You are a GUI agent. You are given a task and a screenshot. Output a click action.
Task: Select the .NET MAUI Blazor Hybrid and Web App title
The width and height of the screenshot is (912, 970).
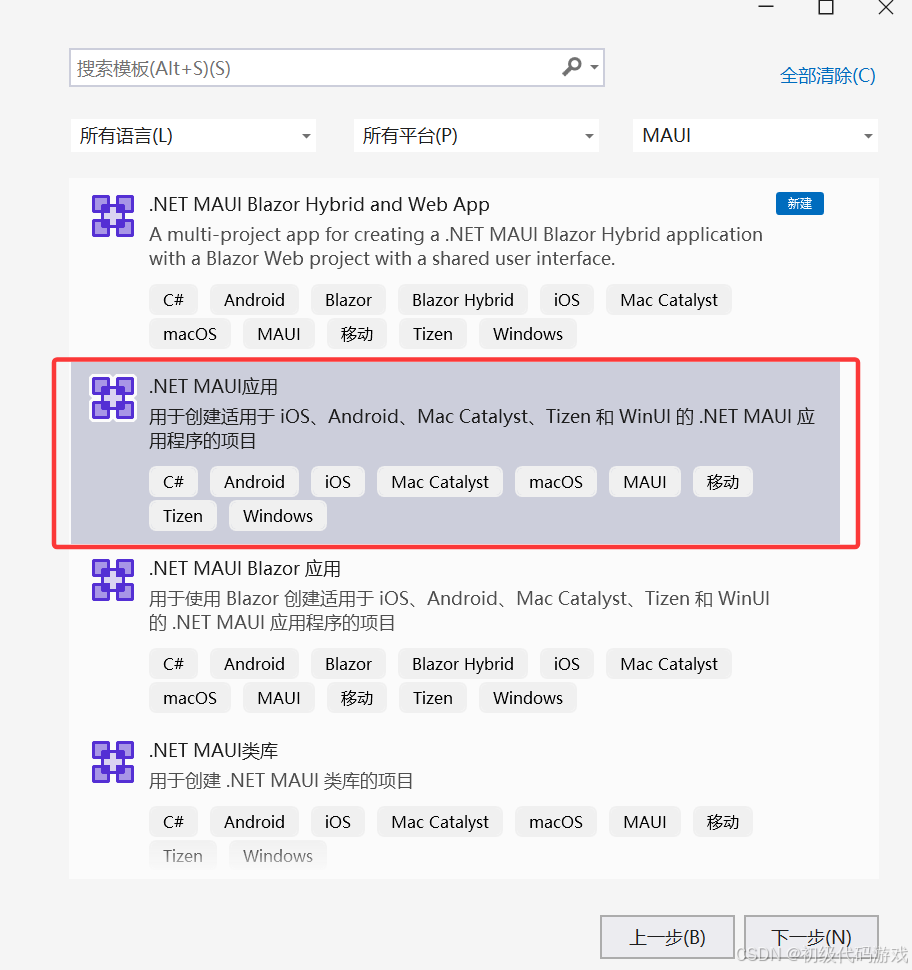(319, 205)
